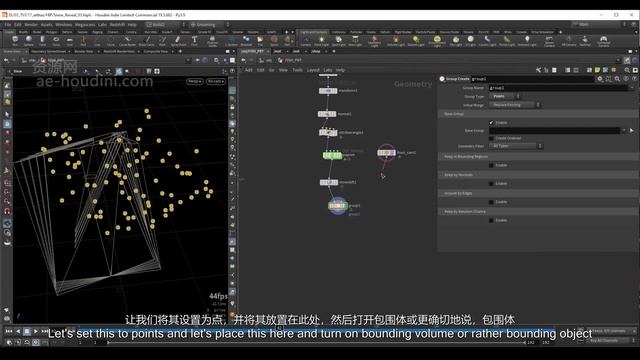The width and height of the screenshot is (640, 360).
Task: Select the Spray Paint shelf tool
Action: 178,40
